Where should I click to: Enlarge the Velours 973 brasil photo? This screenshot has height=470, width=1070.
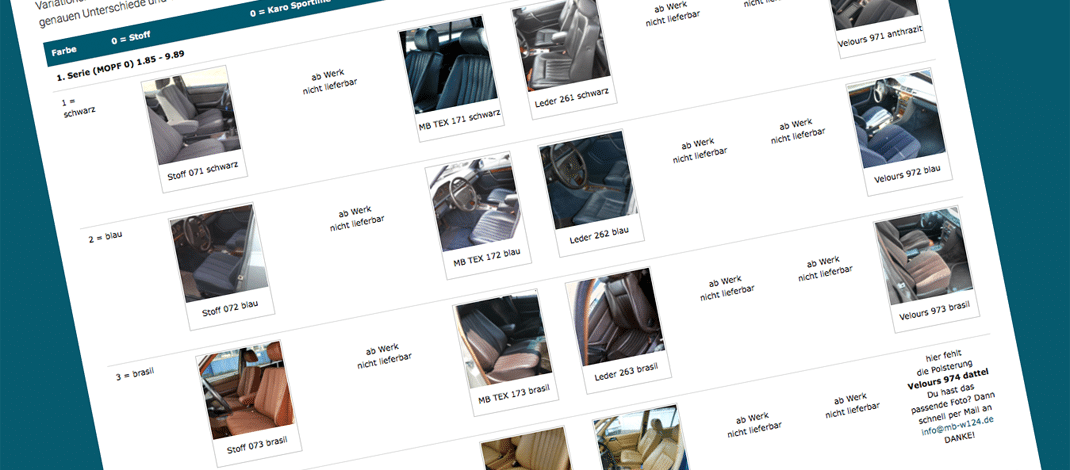click(x=924, y=257)
